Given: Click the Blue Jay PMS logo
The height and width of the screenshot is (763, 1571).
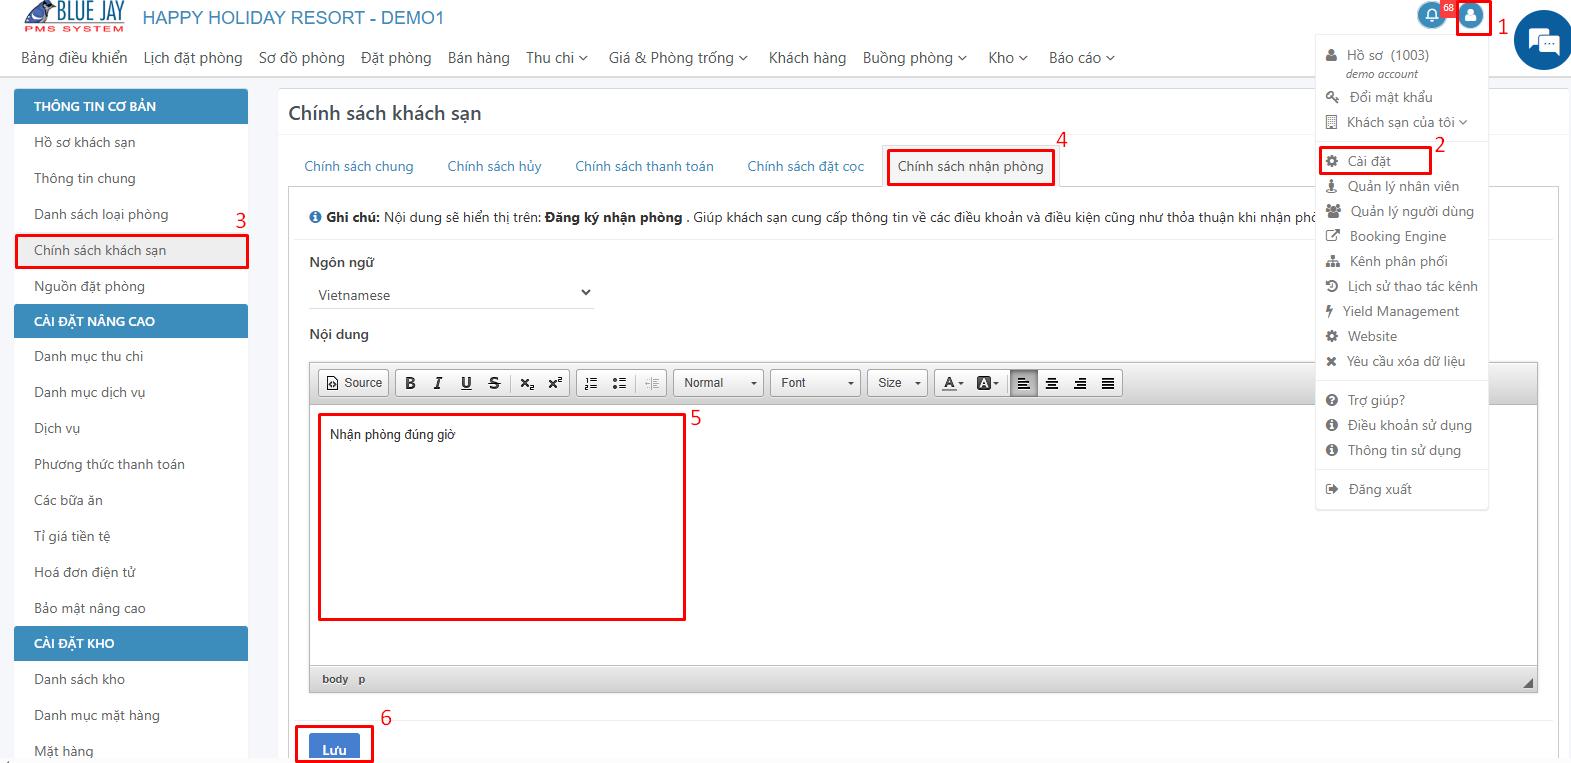Looking at the screenshot, I should tap(74, 17).
